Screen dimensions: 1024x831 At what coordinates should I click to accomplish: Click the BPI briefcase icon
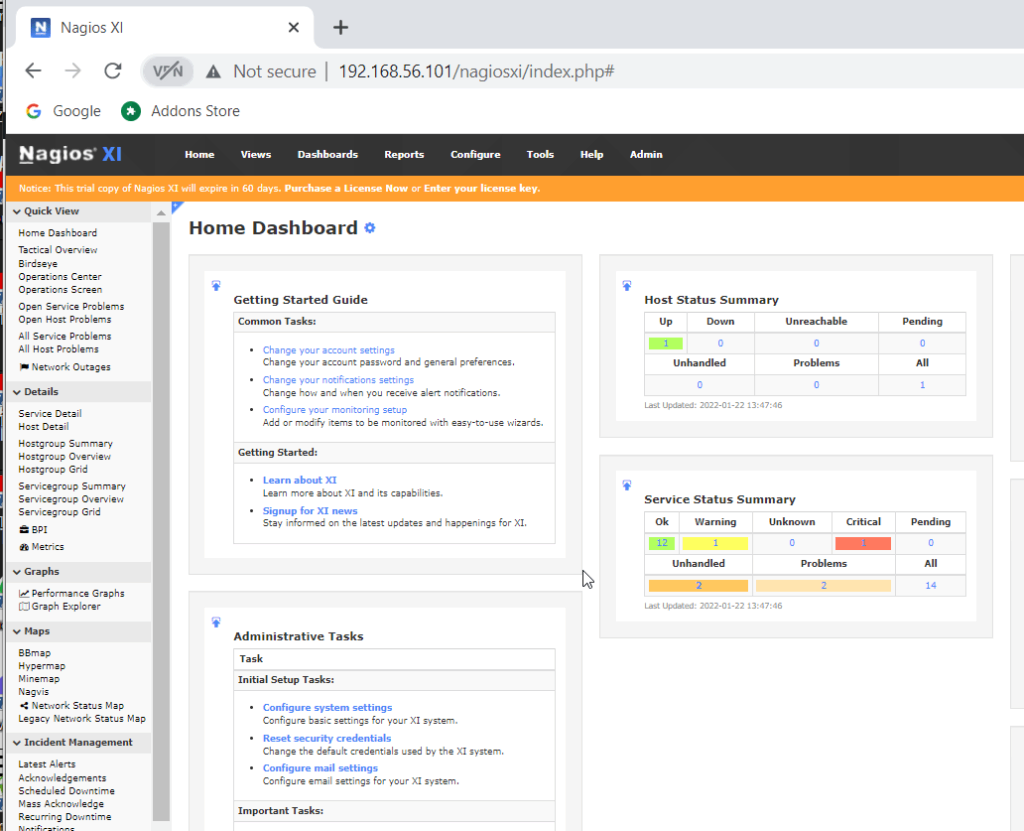24,529
